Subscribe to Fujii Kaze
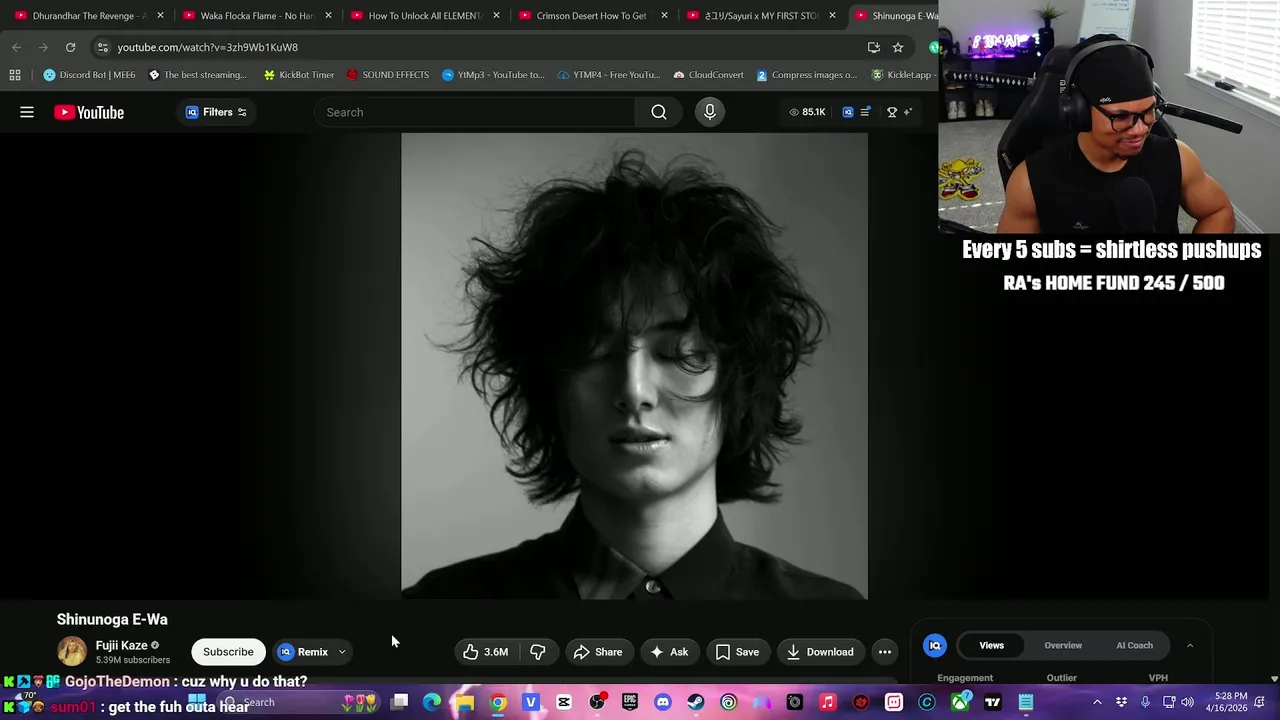The height and width of the screenshot is (720, 1280). pyautogui.click(x=228, y=652)
